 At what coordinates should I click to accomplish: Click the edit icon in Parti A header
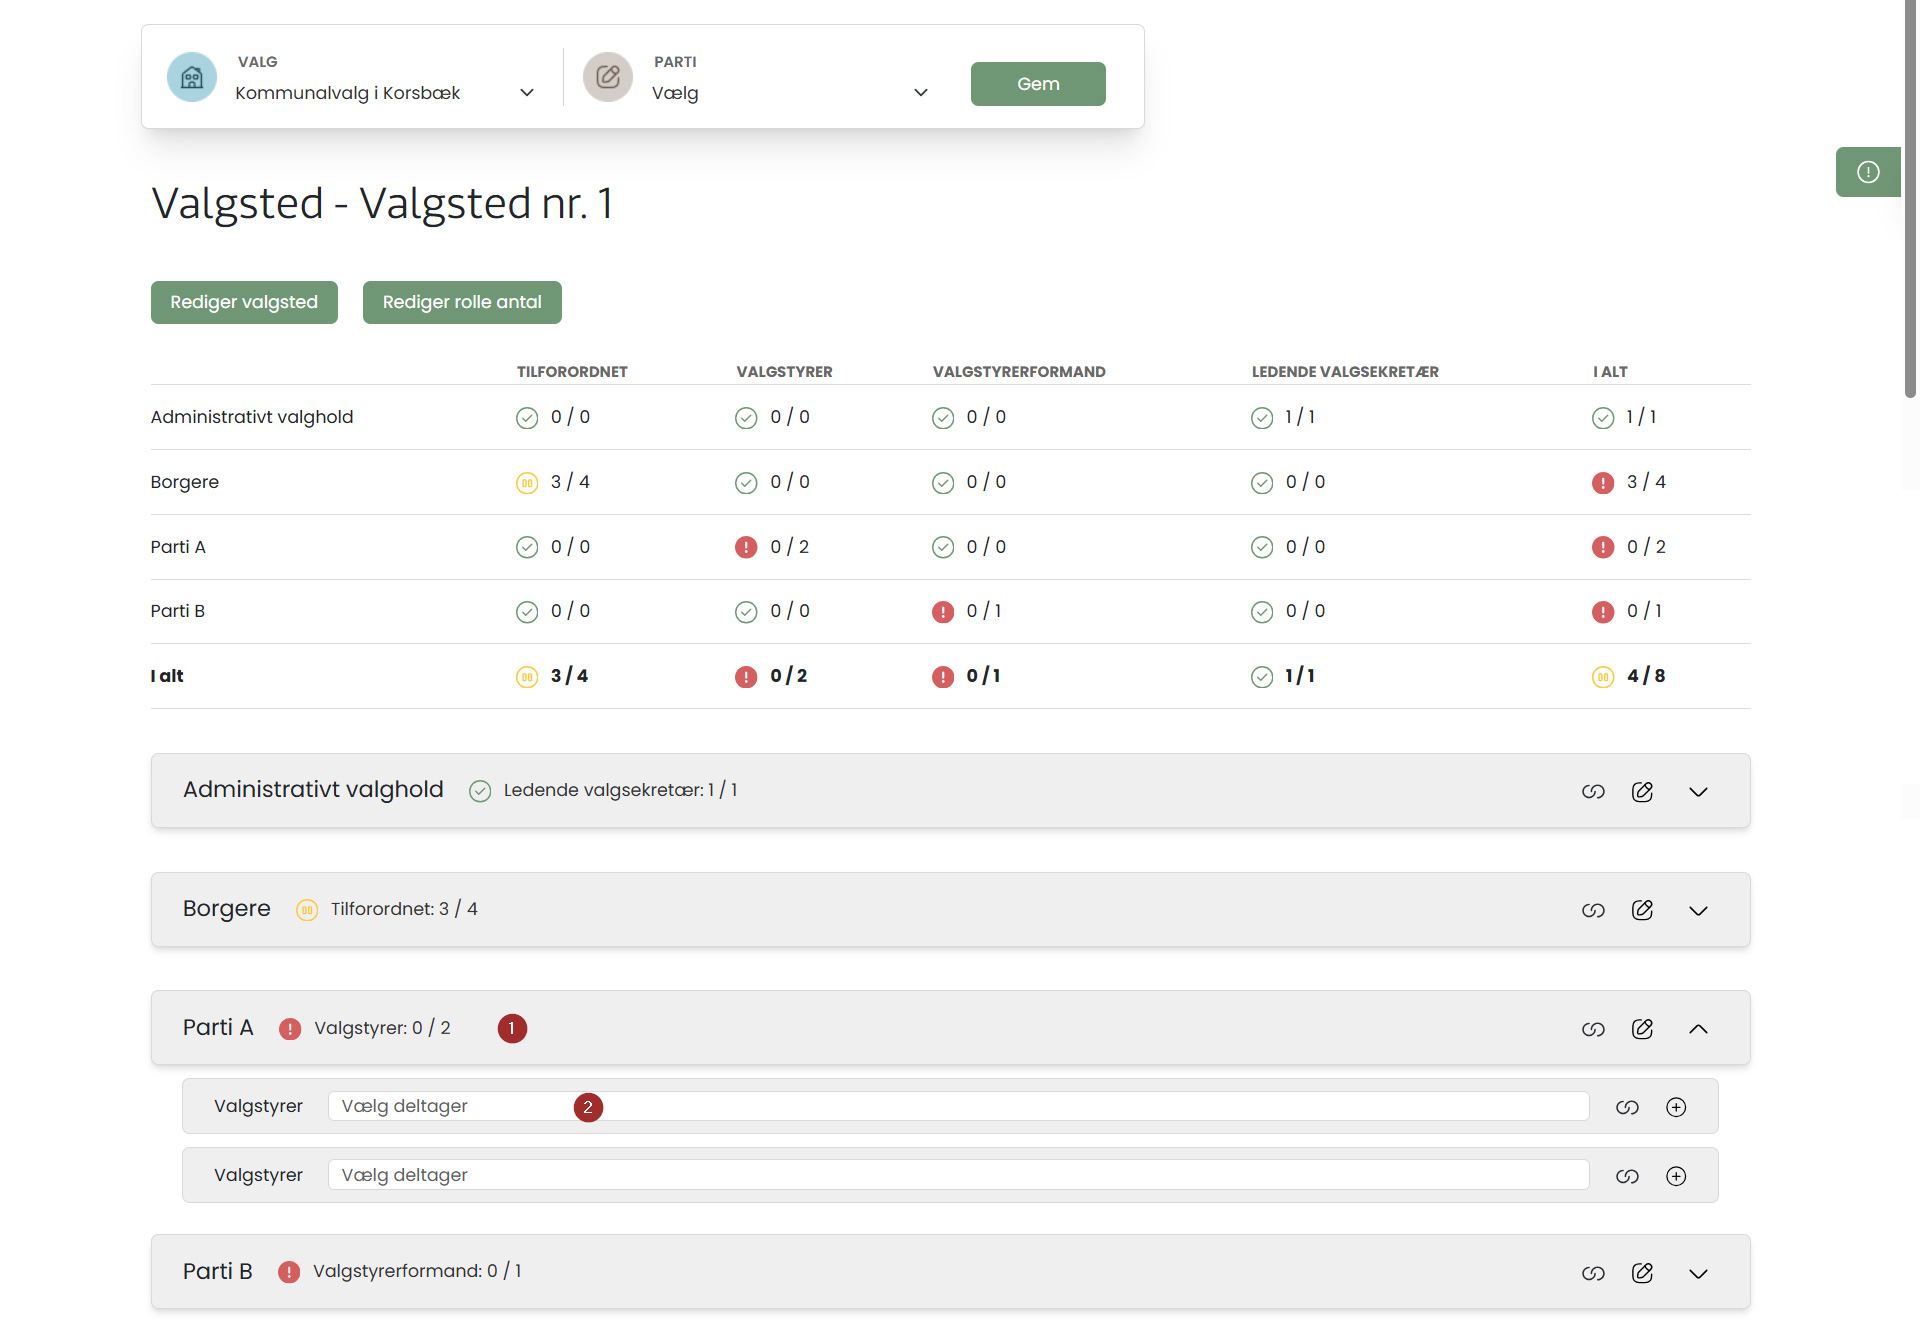pos(1642,1028)
